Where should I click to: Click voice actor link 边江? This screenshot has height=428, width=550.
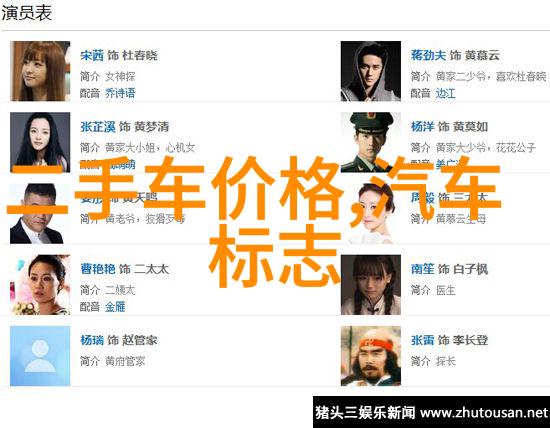coord(445,93)
